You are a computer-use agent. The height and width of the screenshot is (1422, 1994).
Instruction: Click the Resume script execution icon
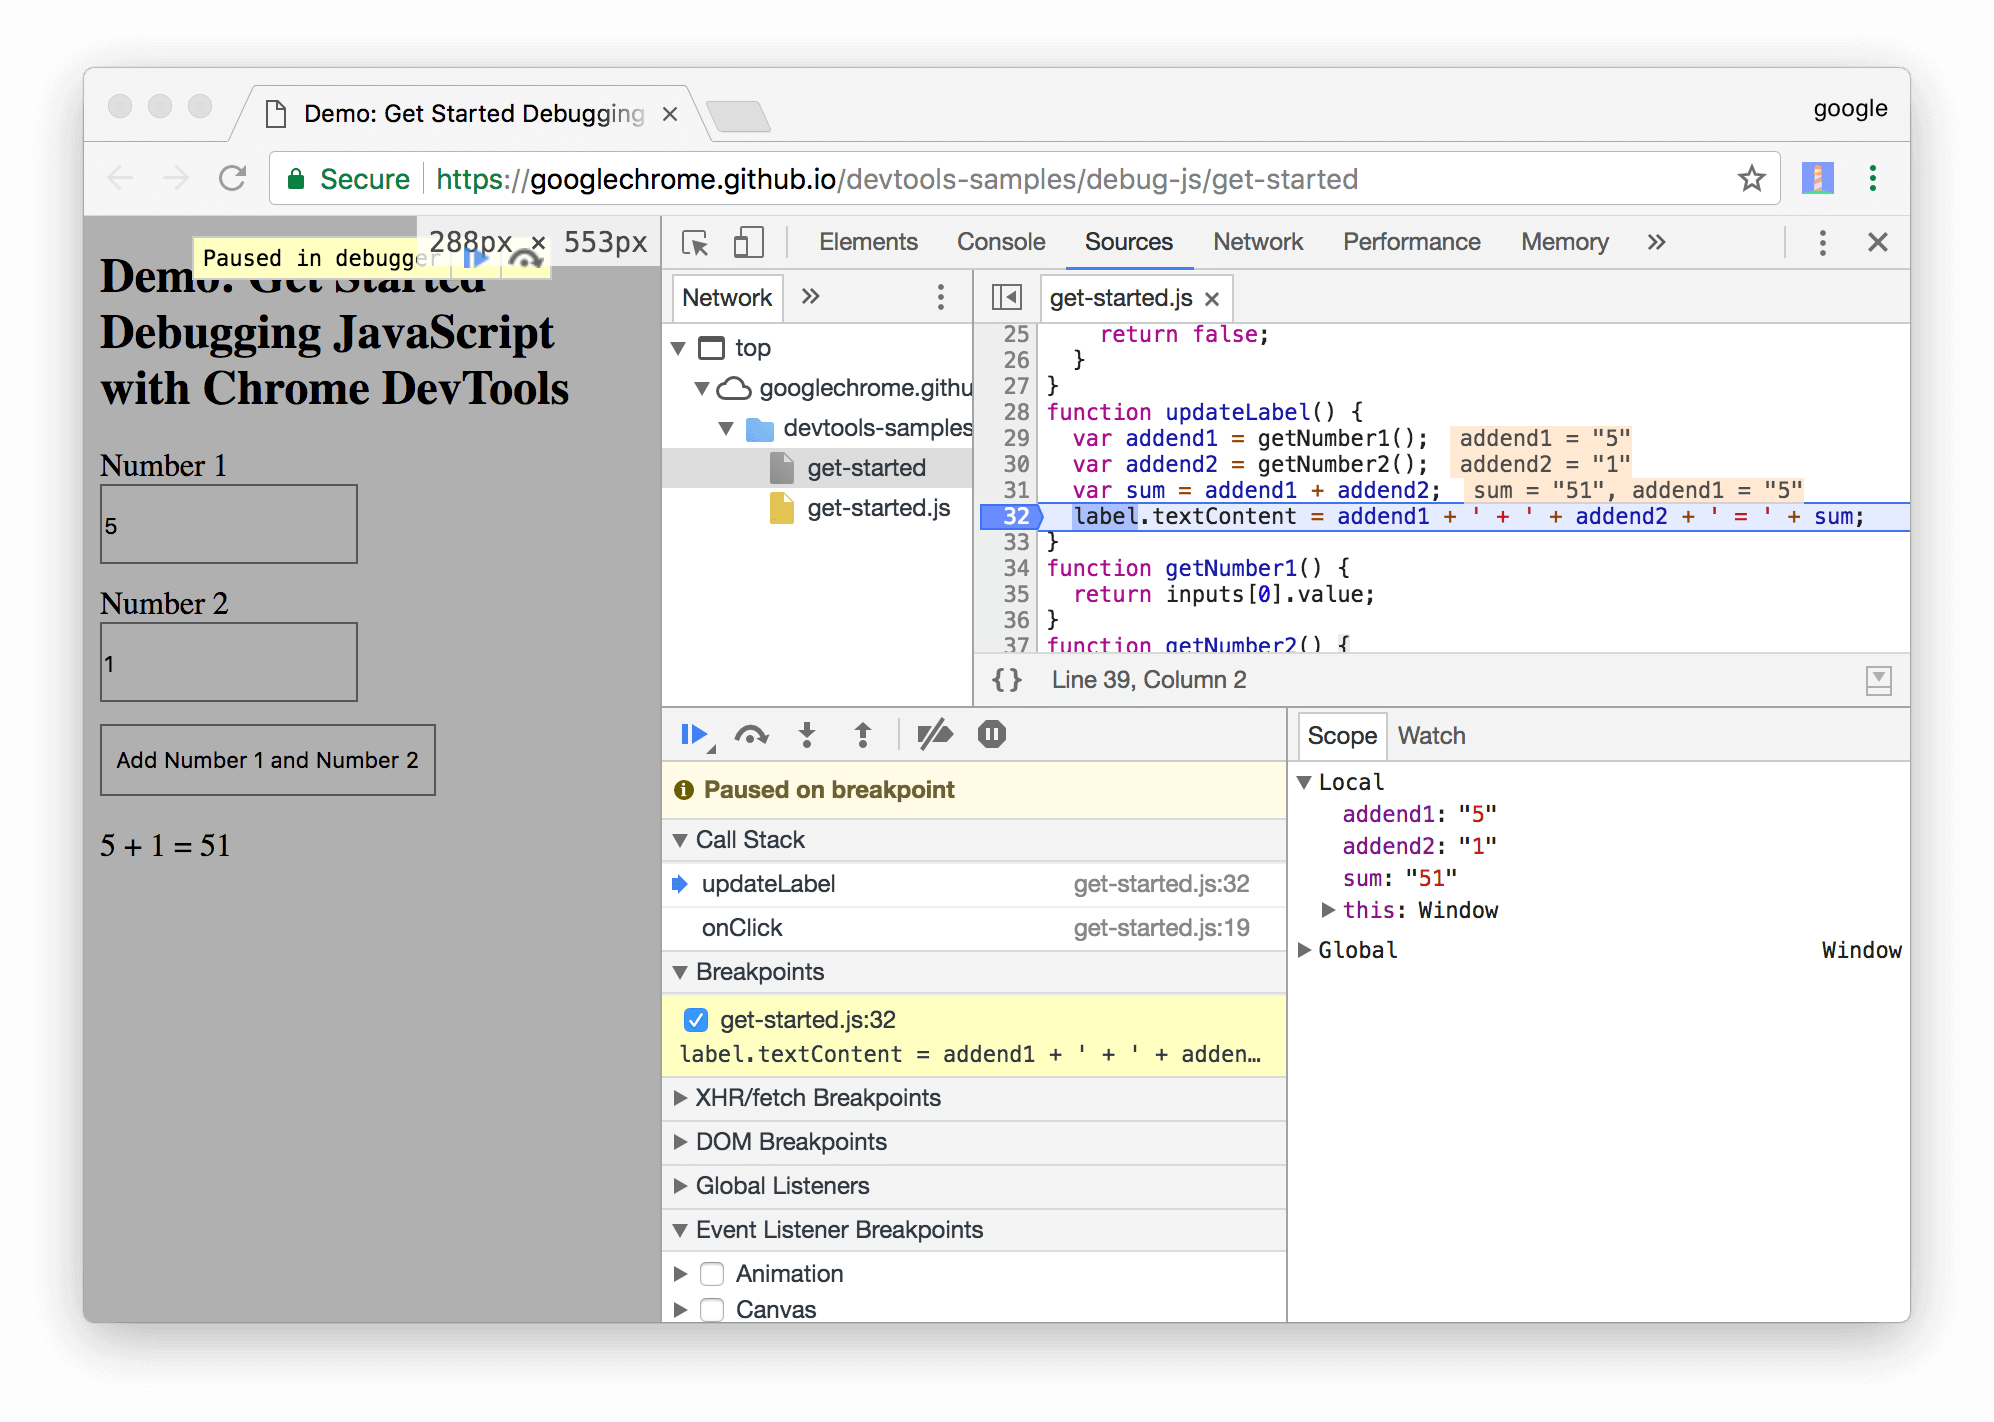coord(693,734)
